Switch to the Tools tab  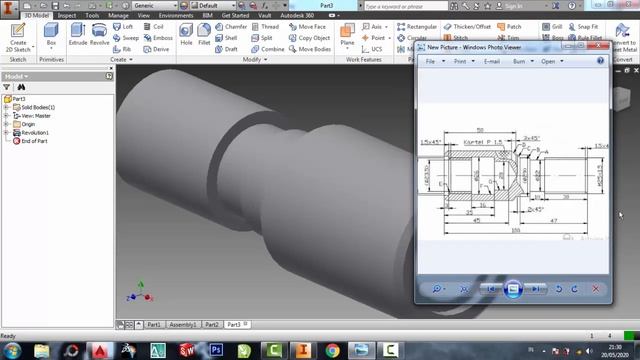tap(92, 16)
